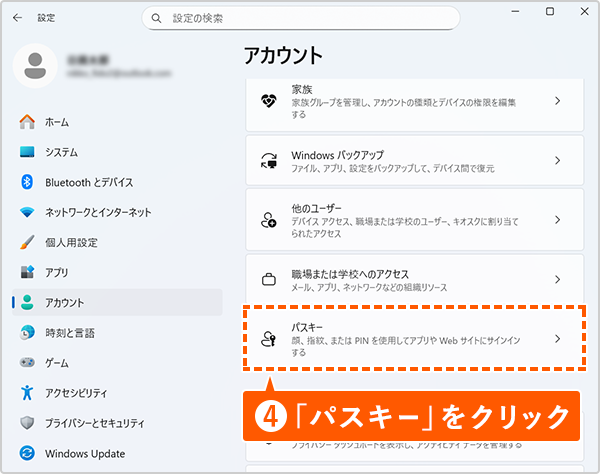The width and height of the screenshot is (600, 474).
Task: Open ホーム in the sidebar
Action: [x=57, y=122]
